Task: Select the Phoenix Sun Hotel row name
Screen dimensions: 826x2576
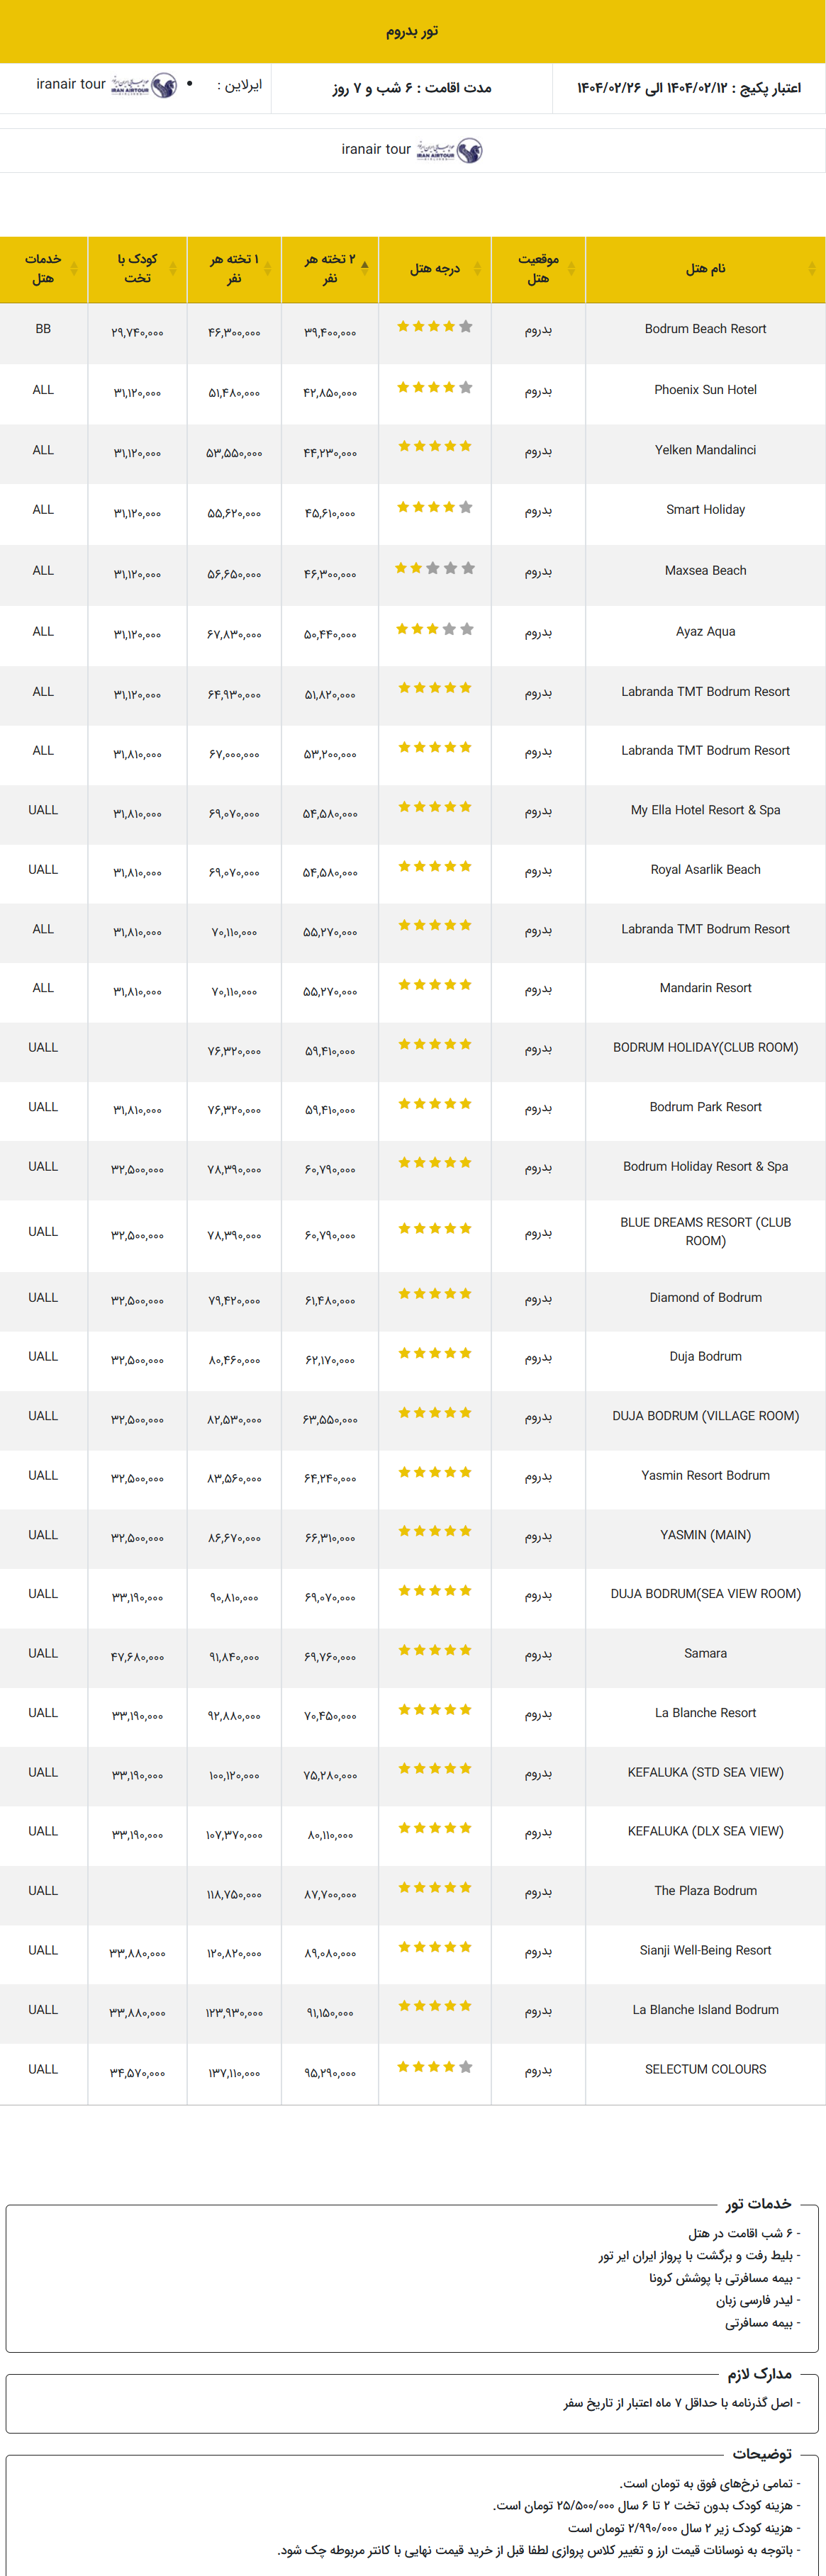Action: coord(705,390)
